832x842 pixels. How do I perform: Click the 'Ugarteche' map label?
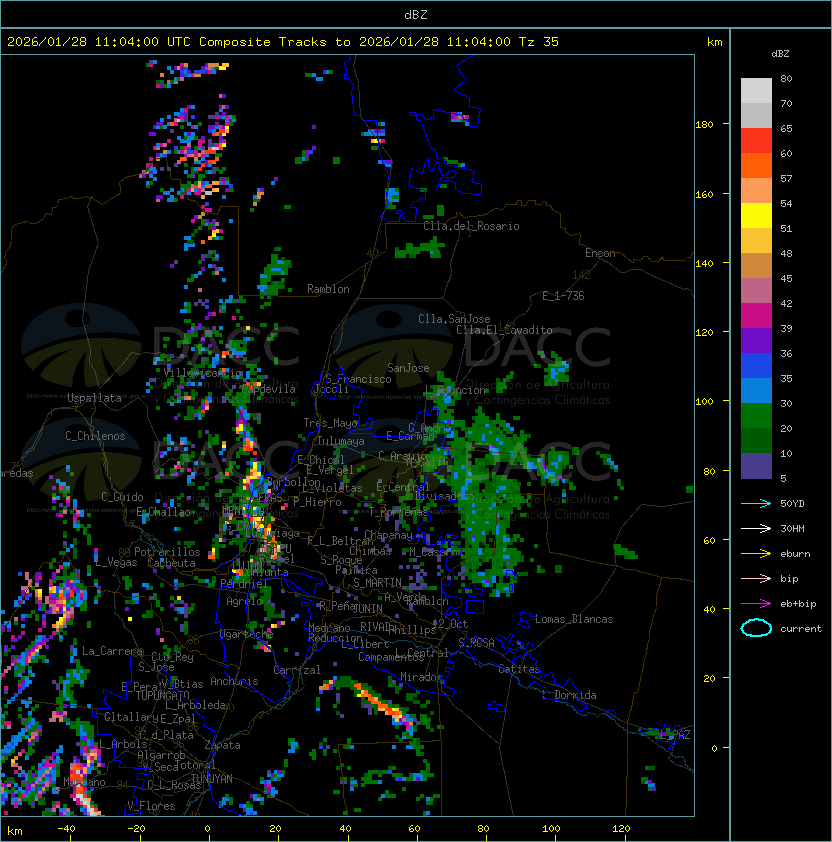coord(246,634)
